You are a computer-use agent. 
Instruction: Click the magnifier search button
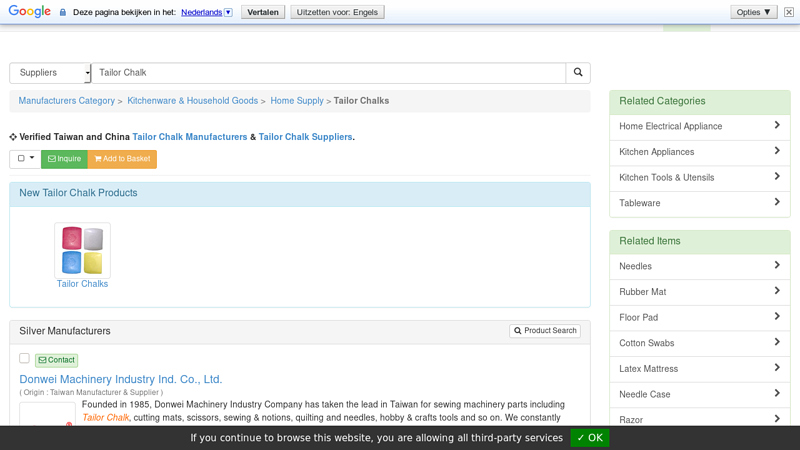(x=578, y=73)
